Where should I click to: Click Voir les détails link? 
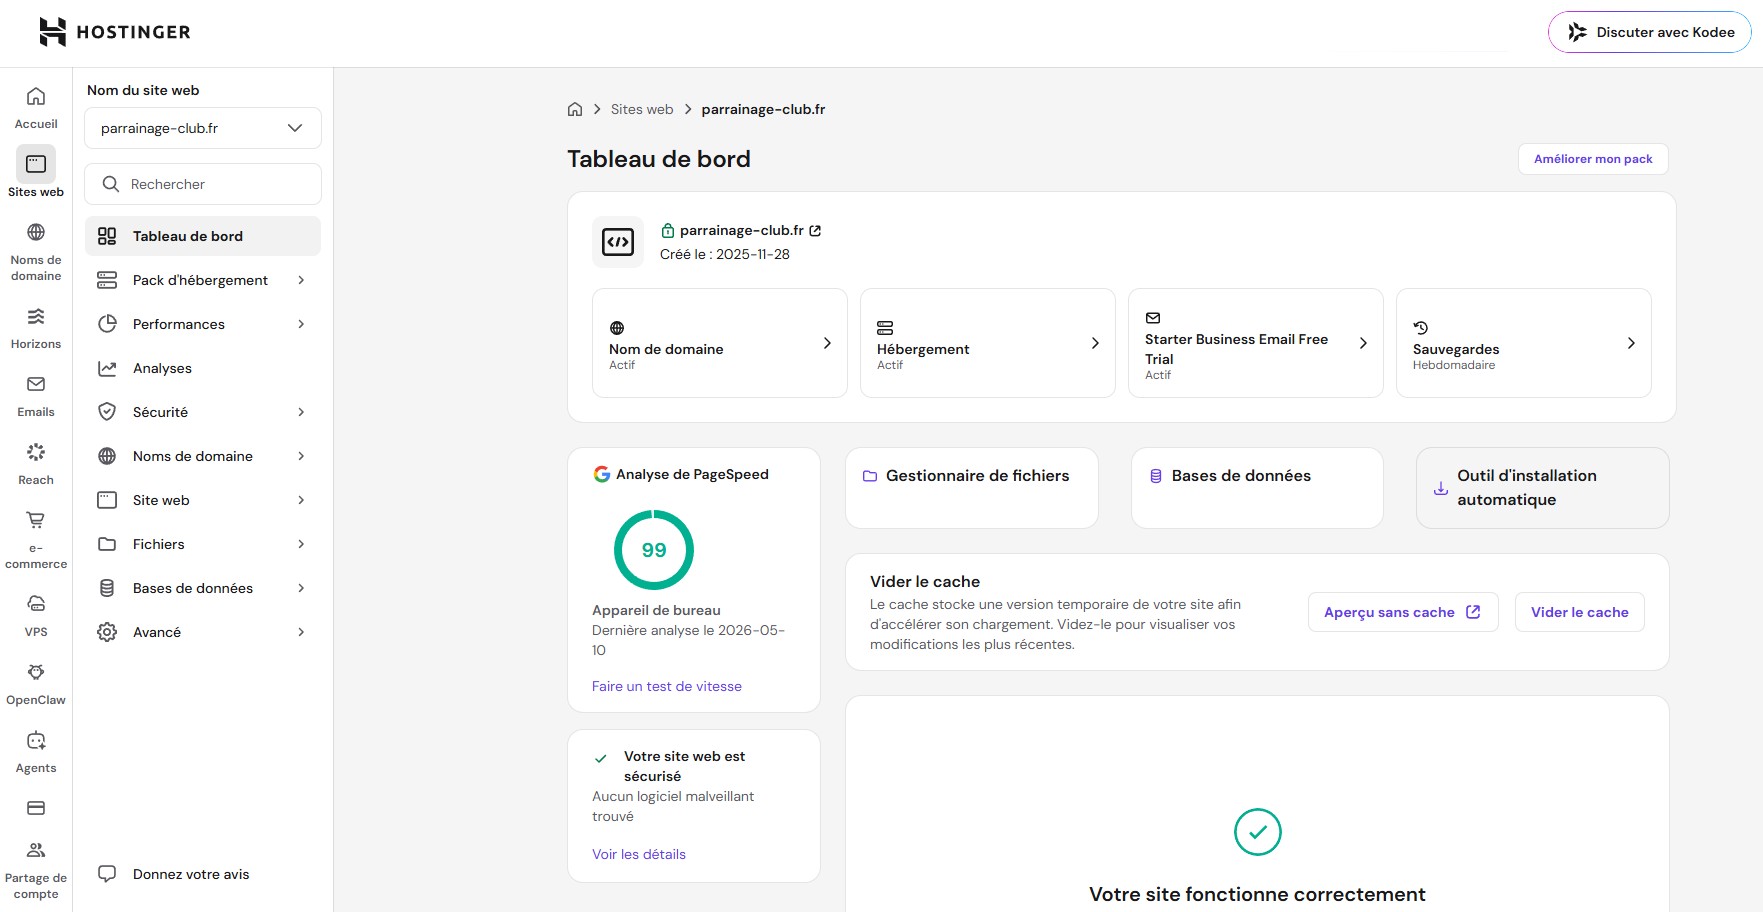tap(639, 854)
